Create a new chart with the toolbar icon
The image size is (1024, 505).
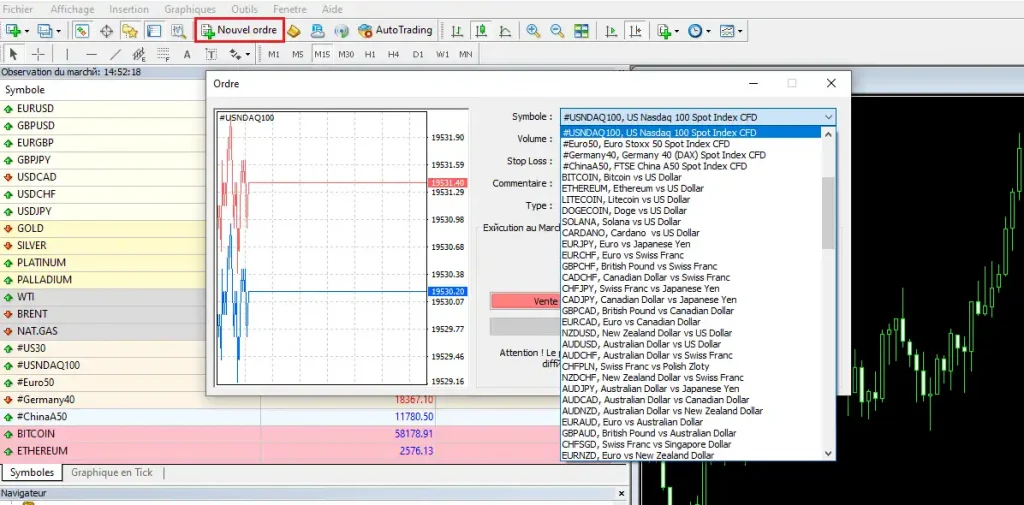(13, 31)
